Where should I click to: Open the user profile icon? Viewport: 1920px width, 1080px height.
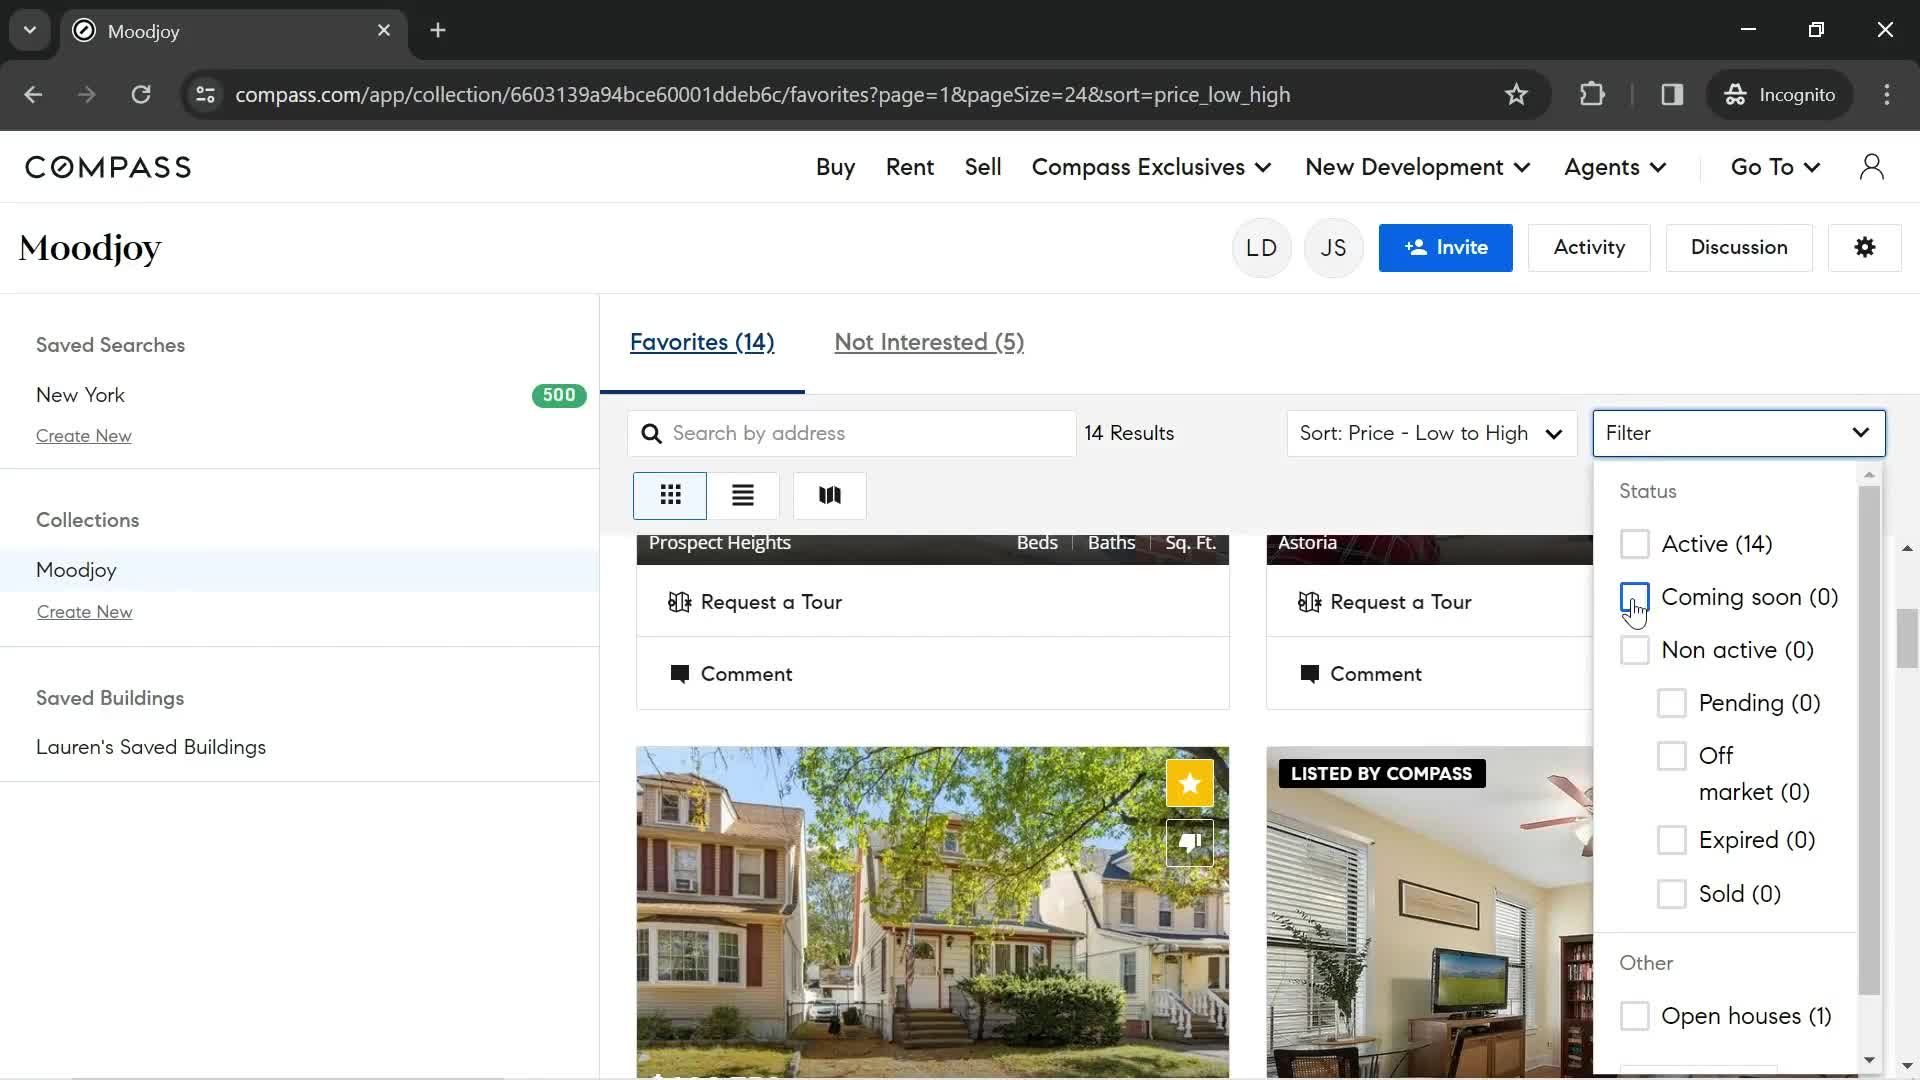(x=1871, y=167)
